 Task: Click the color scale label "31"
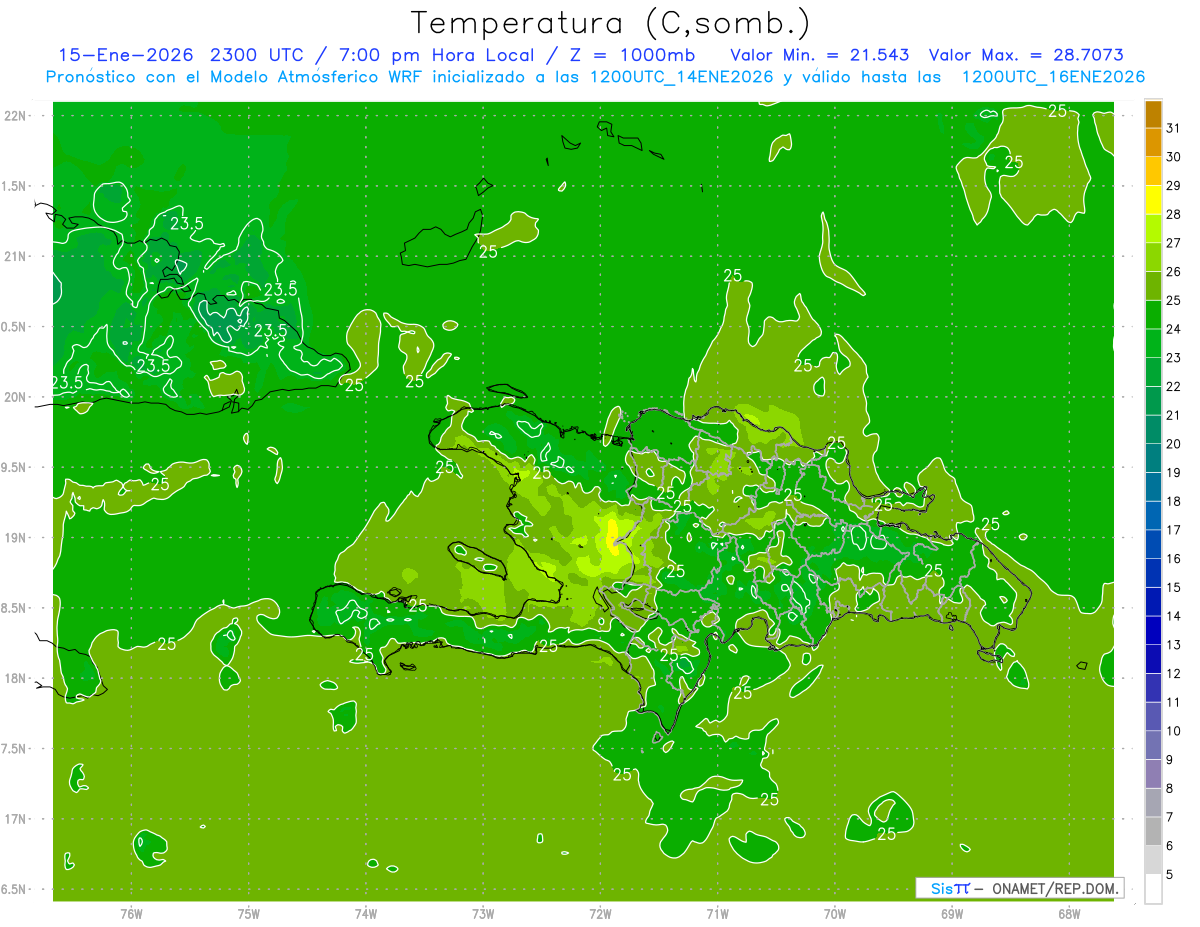click(x=1173, y=128)
